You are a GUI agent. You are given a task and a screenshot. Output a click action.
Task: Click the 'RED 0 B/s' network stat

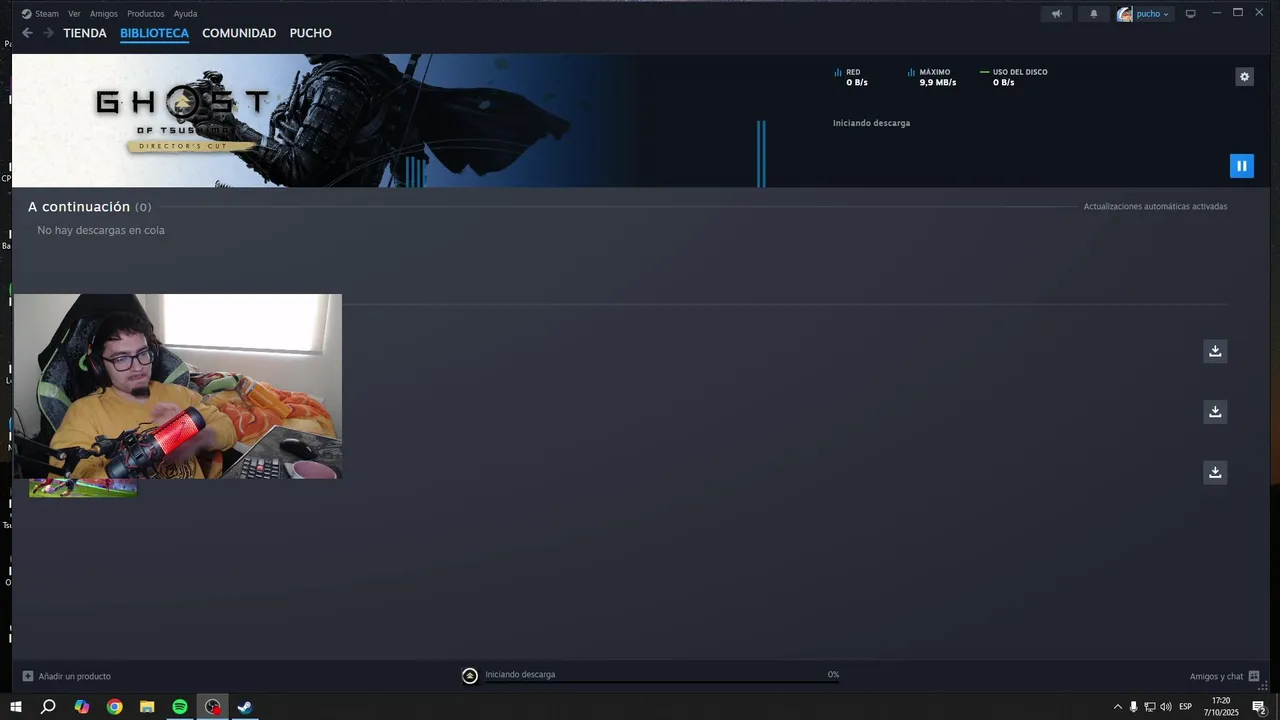point(851,77)
